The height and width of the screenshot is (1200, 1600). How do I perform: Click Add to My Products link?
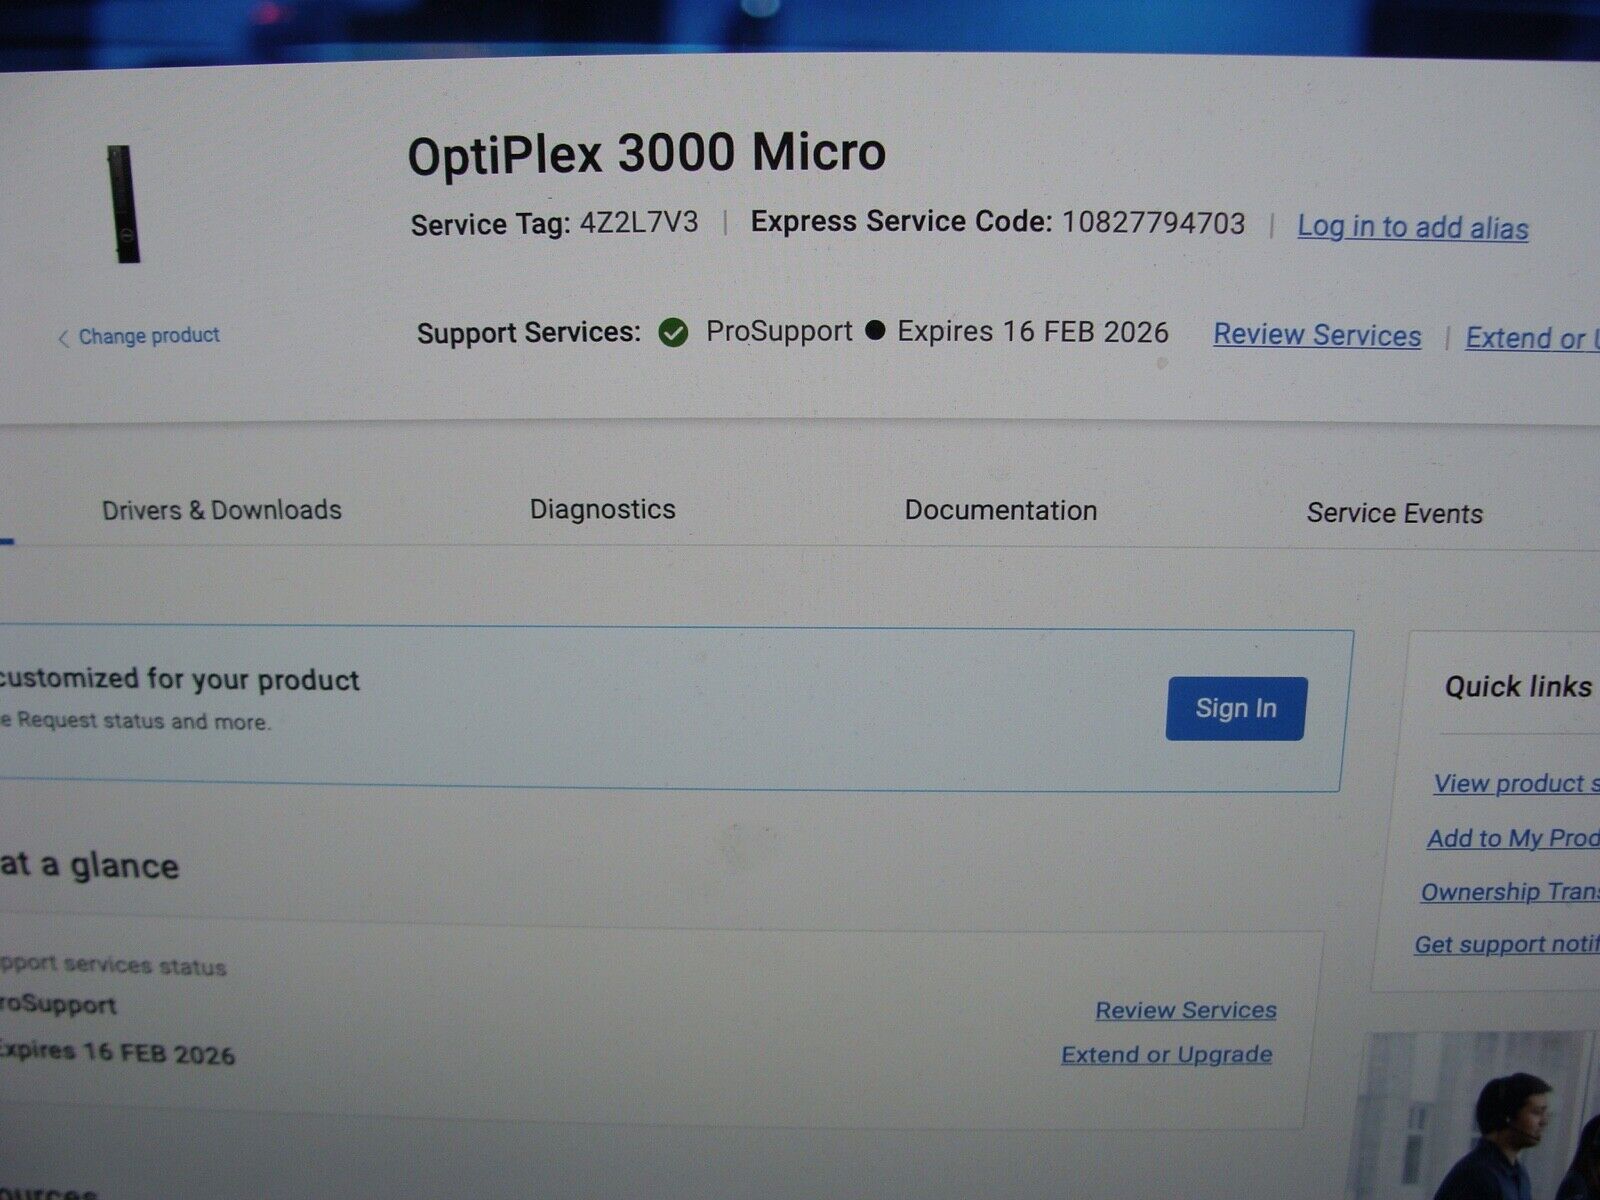coord(1513,838)
